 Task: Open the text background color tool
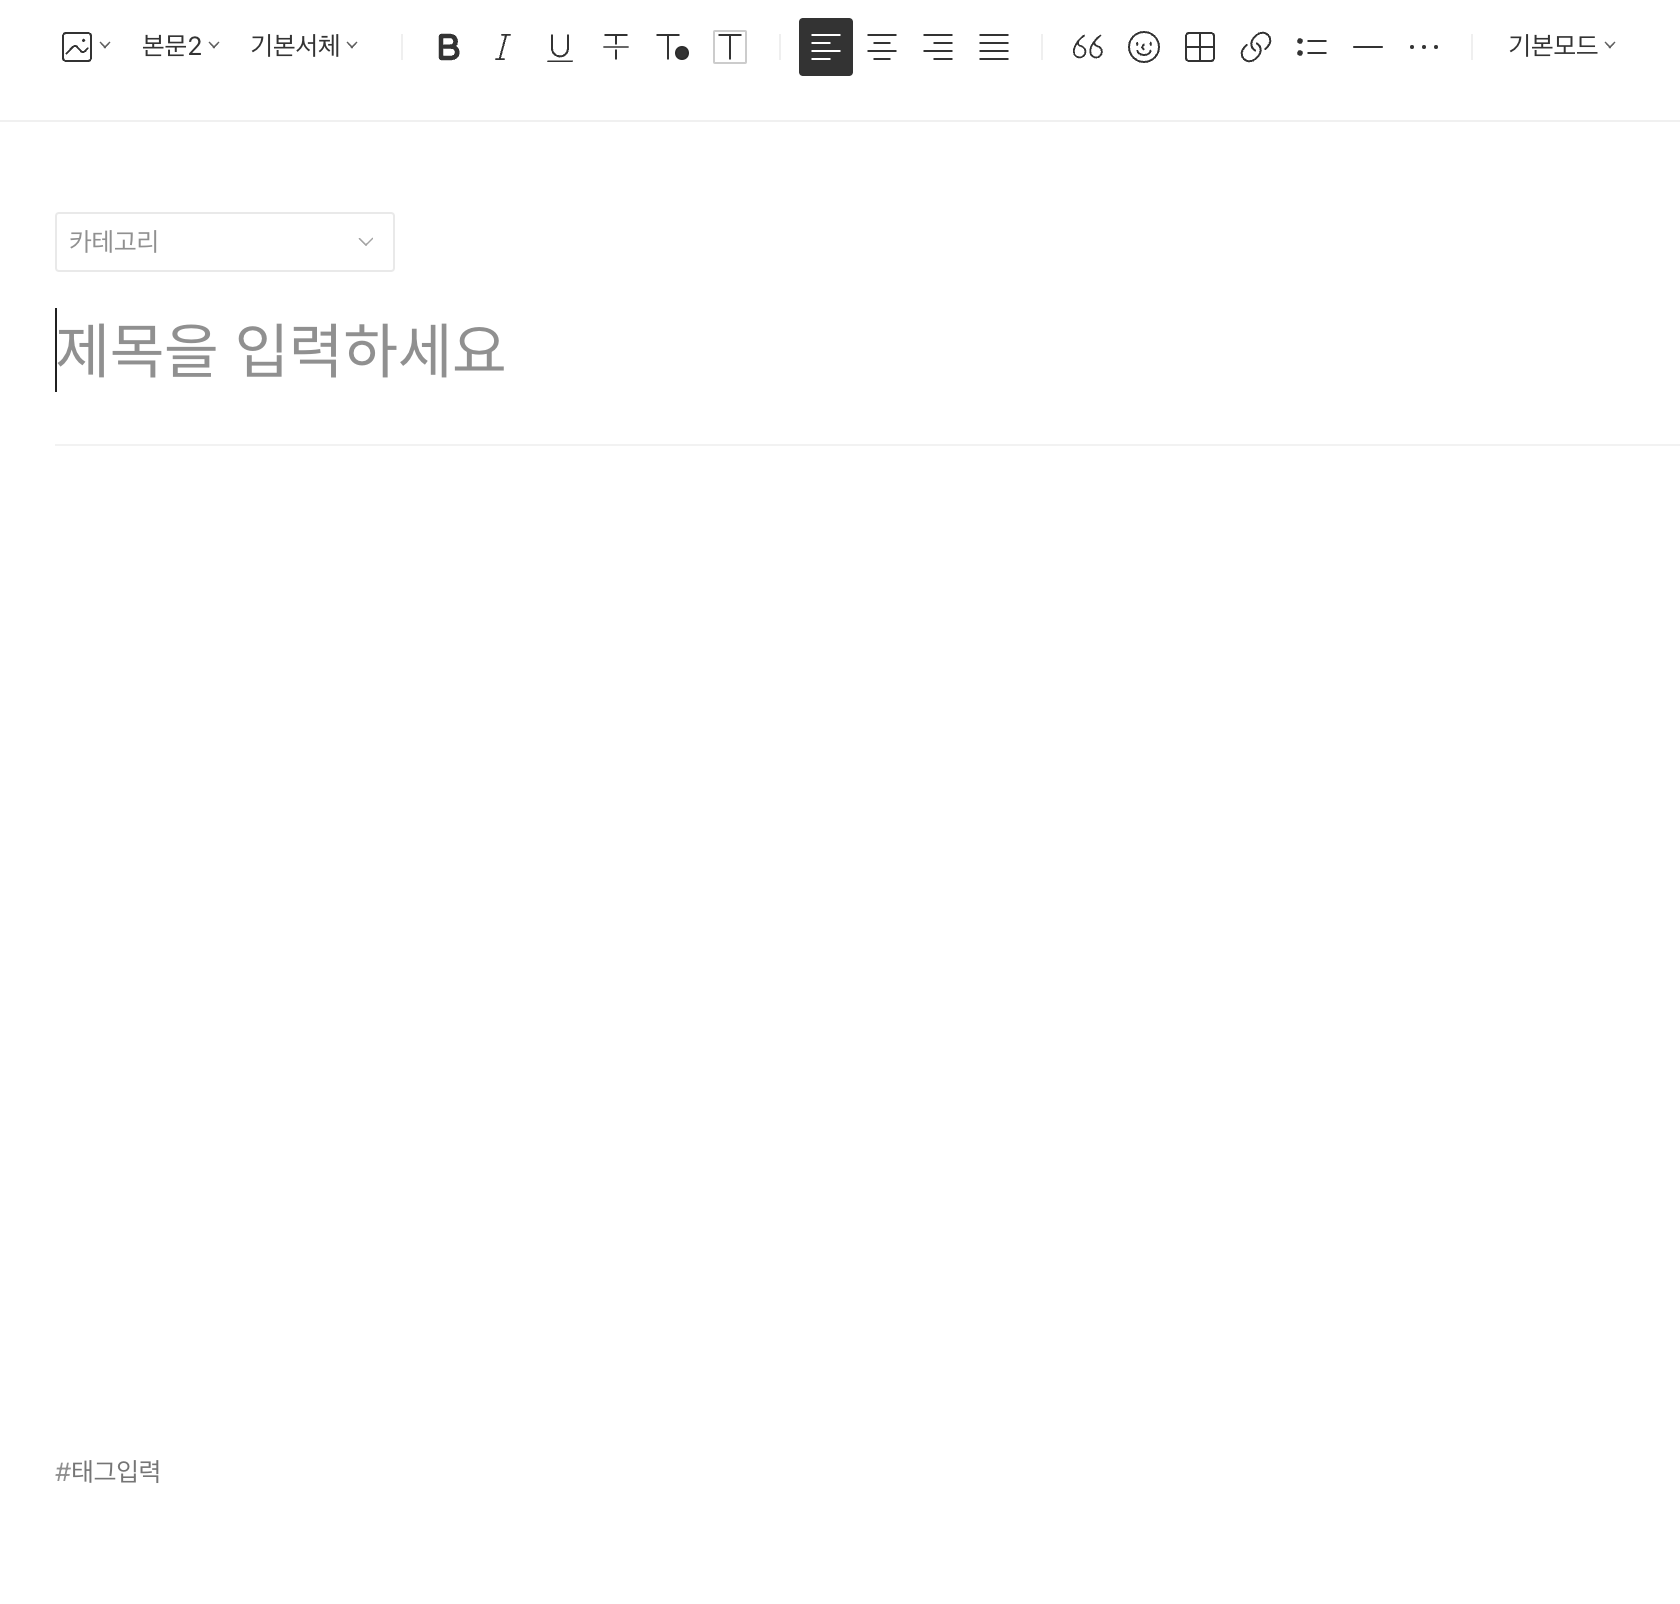[730, 47]
